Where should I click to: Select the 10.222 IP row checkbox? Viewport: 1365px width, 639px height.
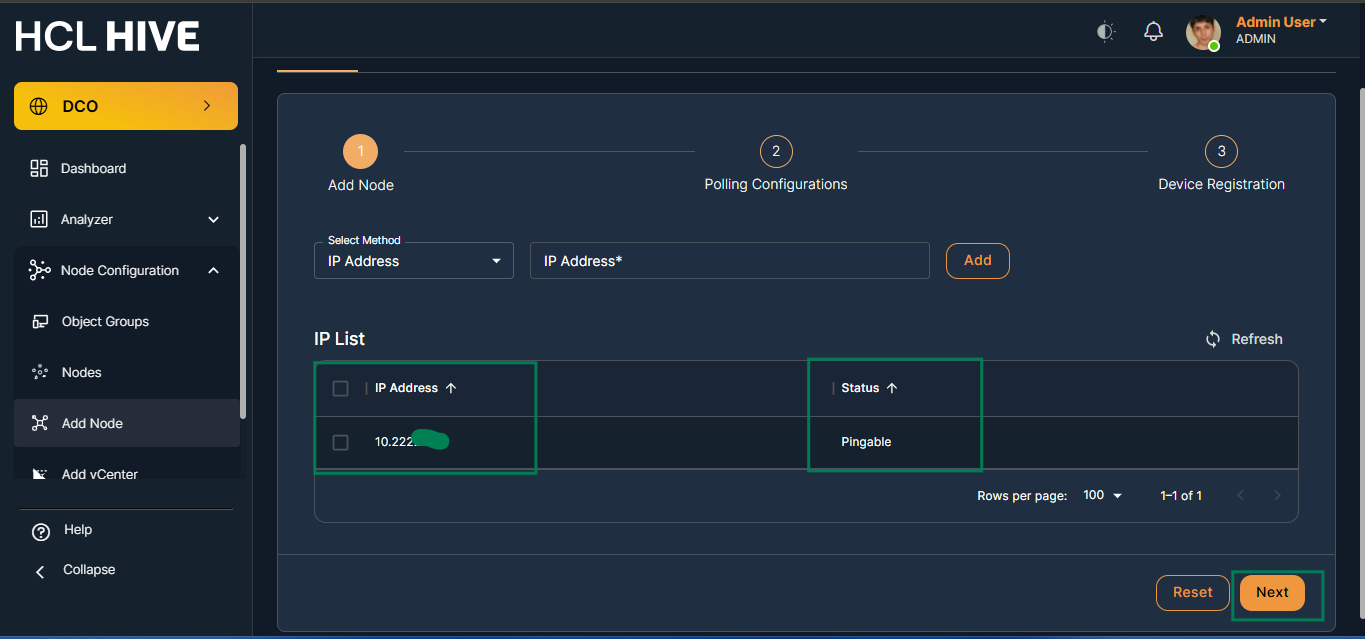point(340,442)
